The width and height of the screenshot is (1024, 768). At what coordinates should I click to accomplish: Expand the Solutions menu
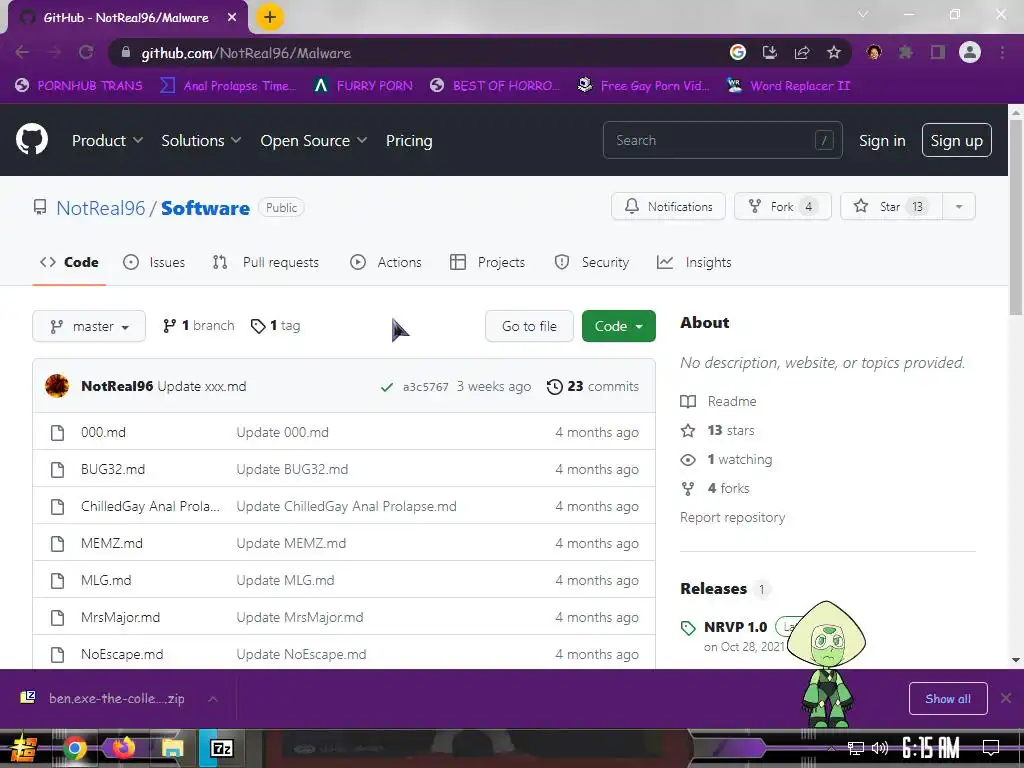click(201, 140)
